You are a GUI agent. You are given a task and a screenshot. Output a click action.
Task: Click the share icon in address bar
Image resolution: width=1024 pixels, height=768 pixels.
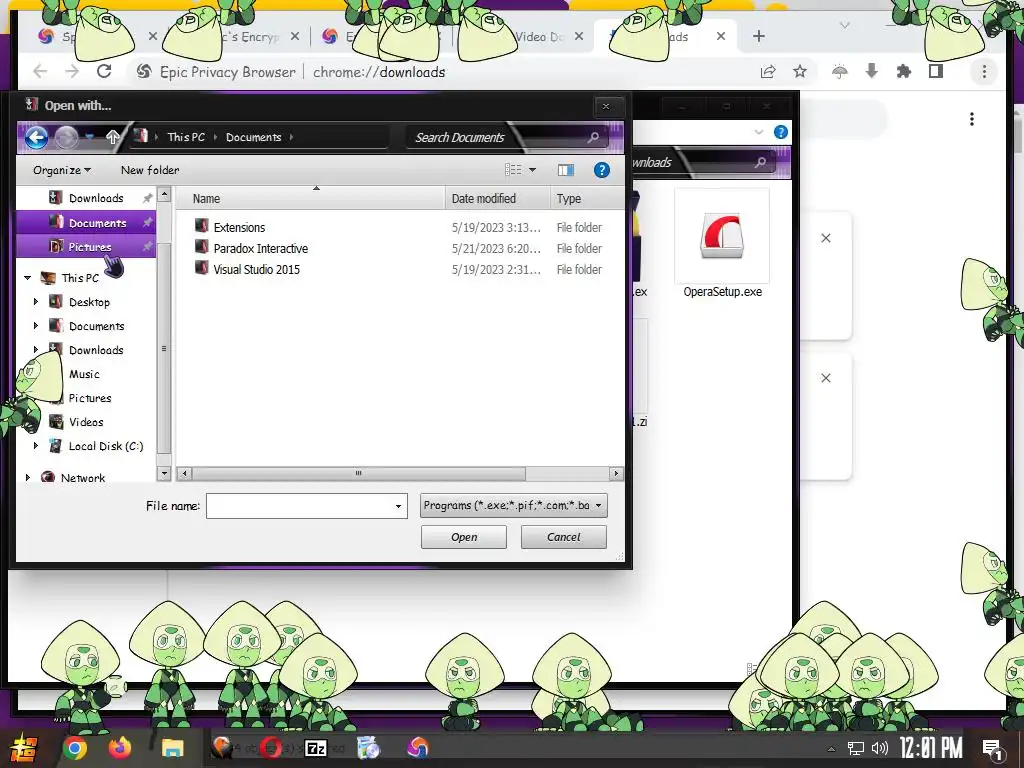[768, 71]
